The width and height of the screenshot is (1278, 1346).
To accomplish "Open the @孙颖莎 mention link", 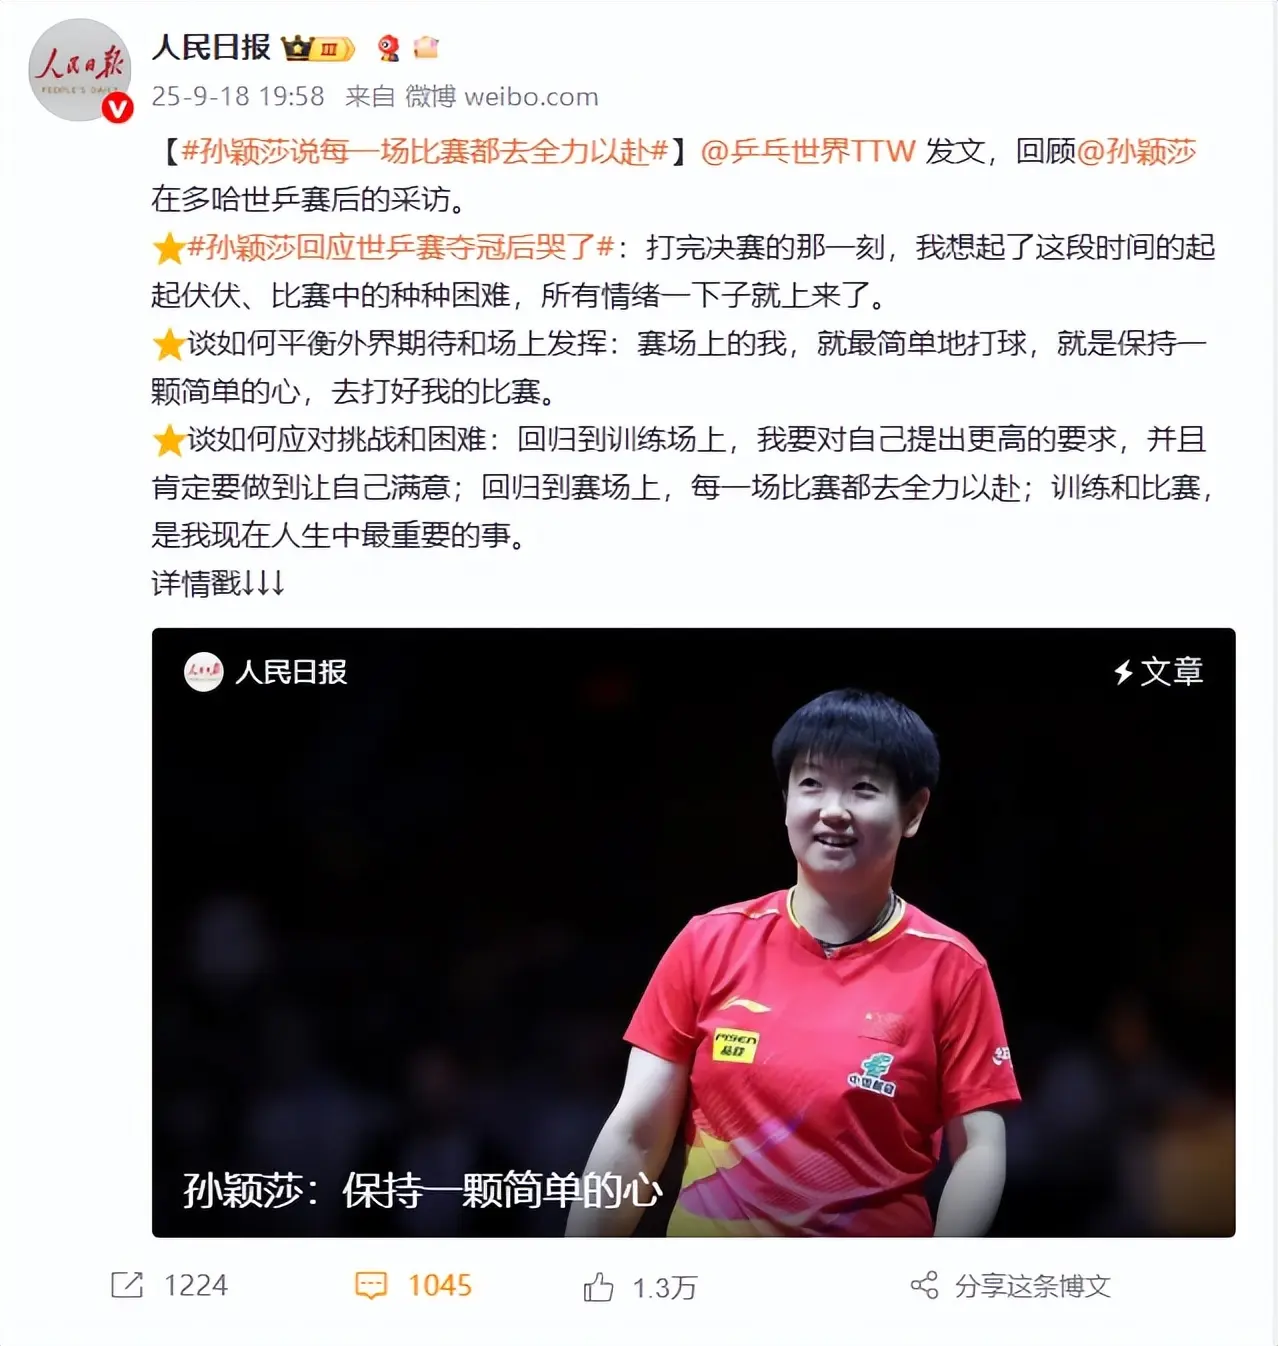I will click(1136, 151).
